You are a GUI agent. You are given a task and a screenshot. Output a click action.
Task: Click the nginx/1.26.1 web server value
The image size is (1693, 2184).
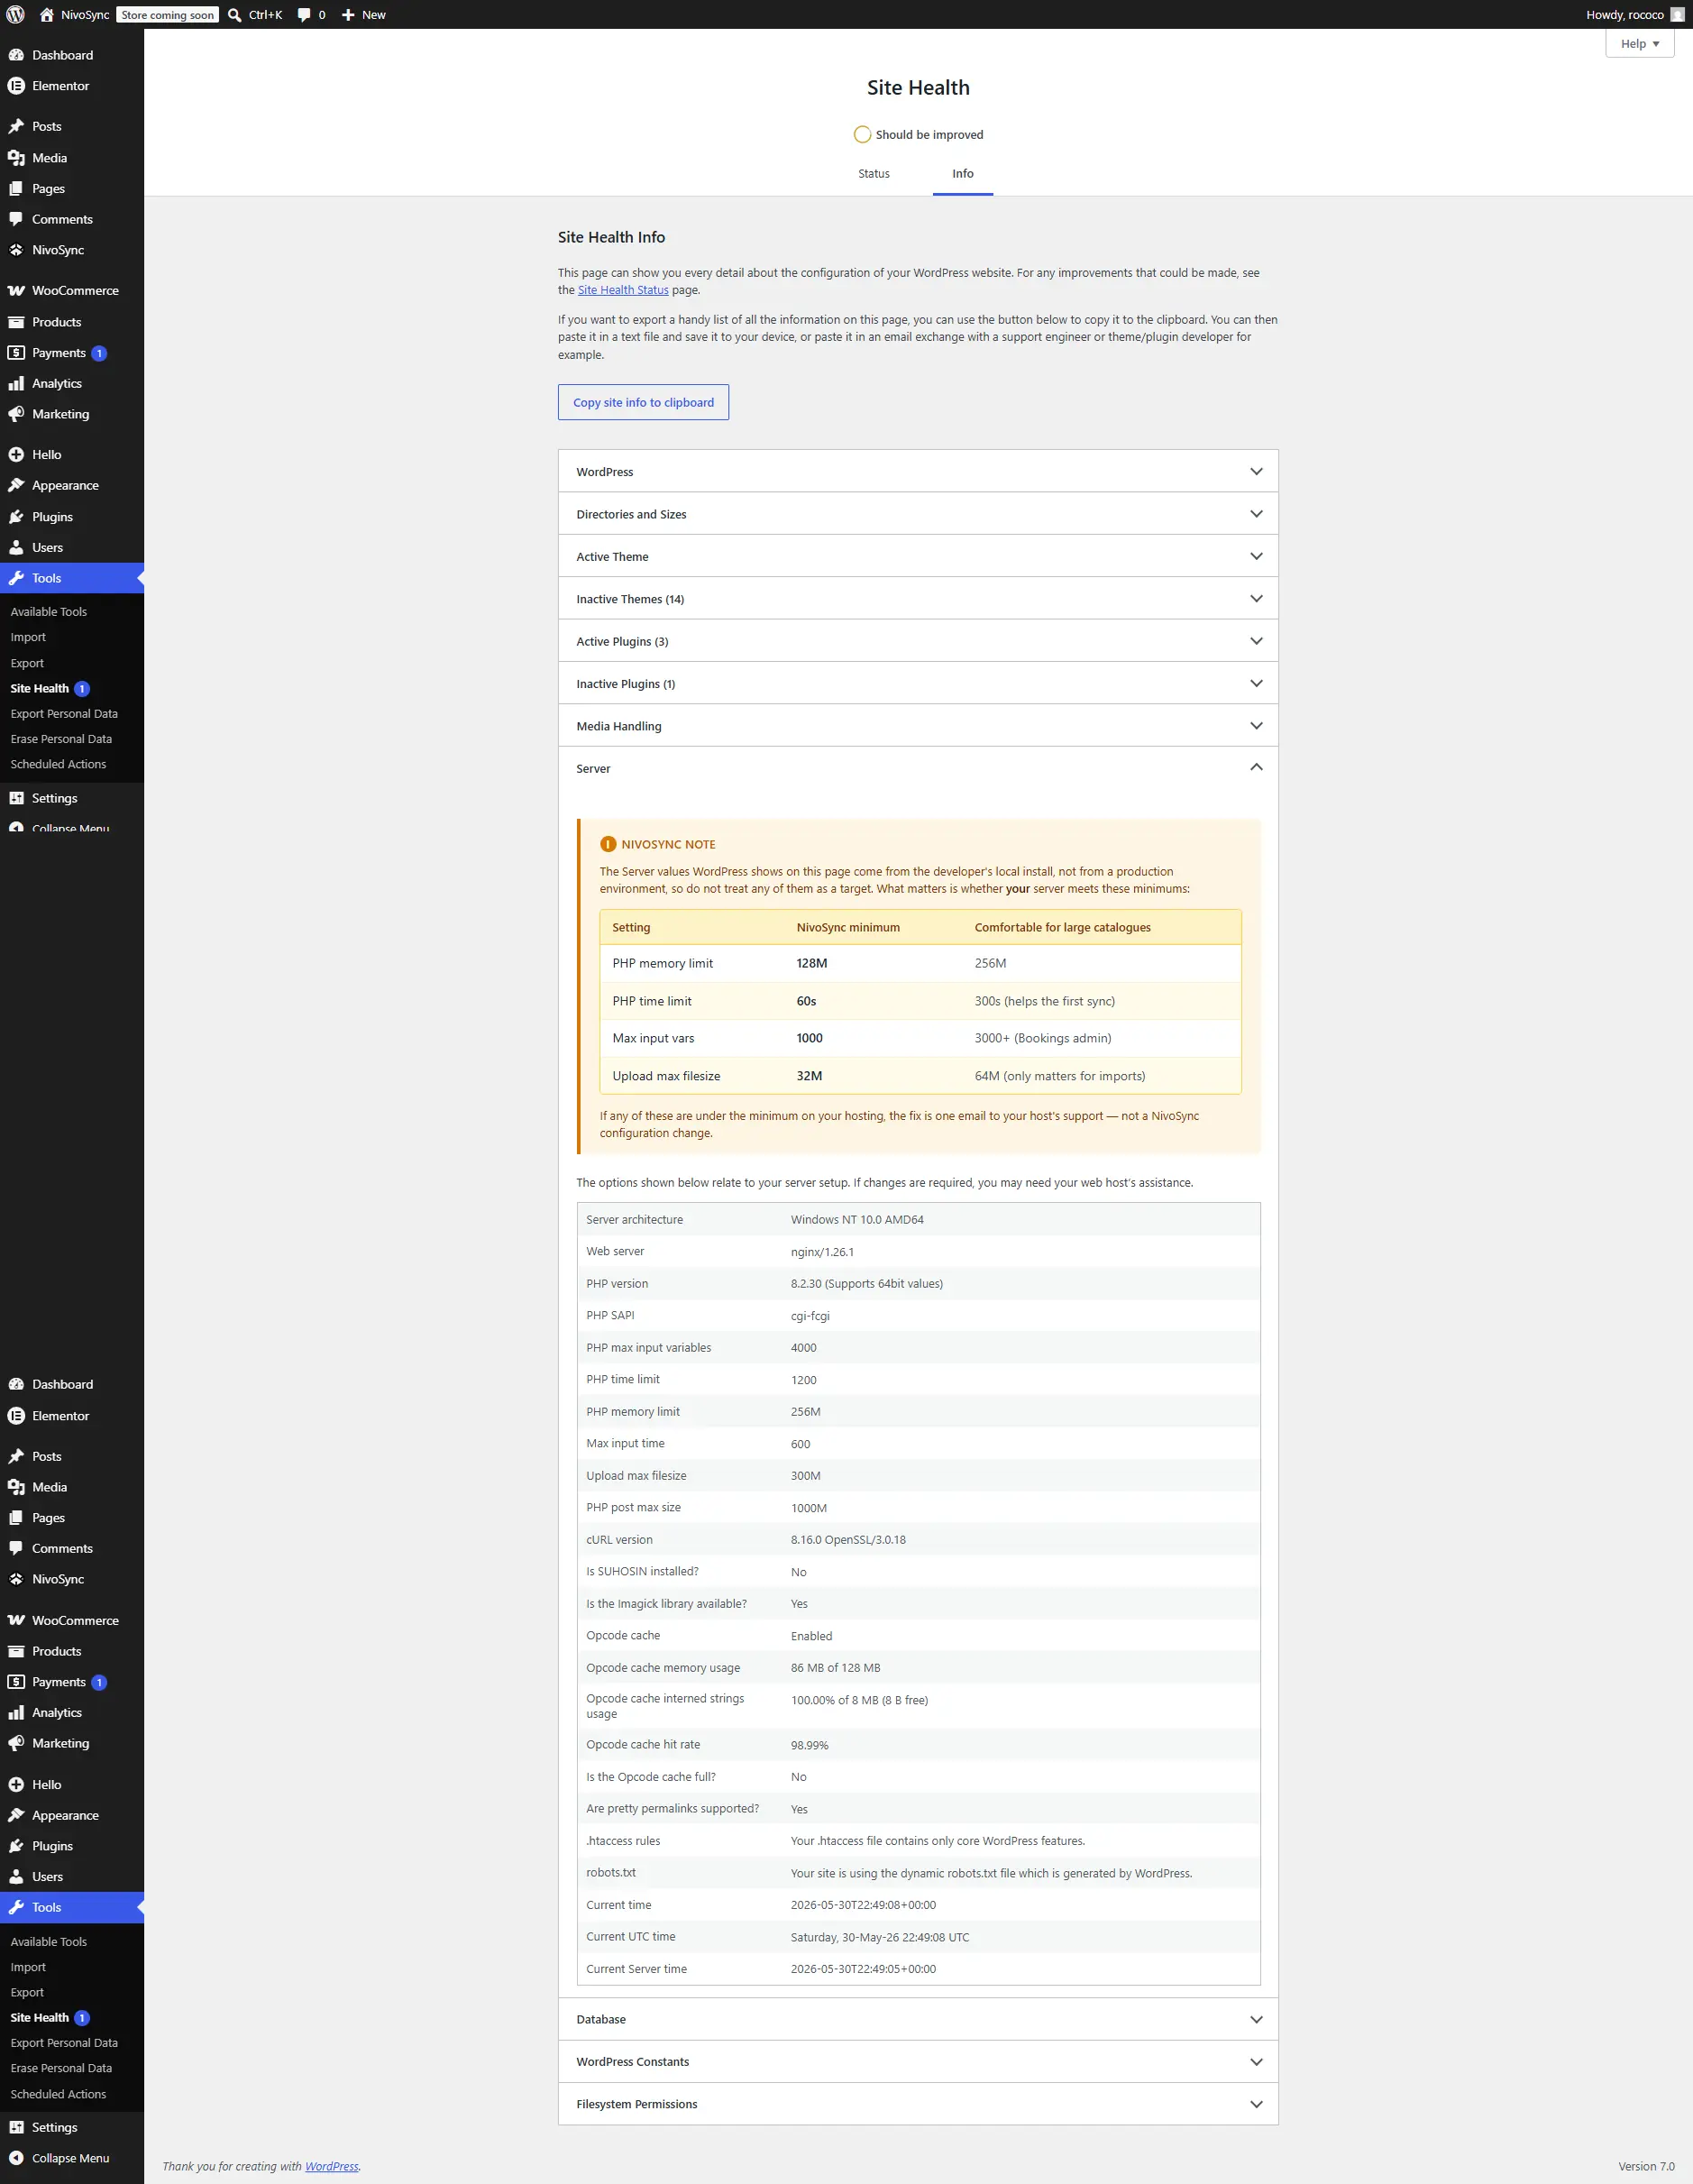pyautogui.click(x=822, y=1252)
